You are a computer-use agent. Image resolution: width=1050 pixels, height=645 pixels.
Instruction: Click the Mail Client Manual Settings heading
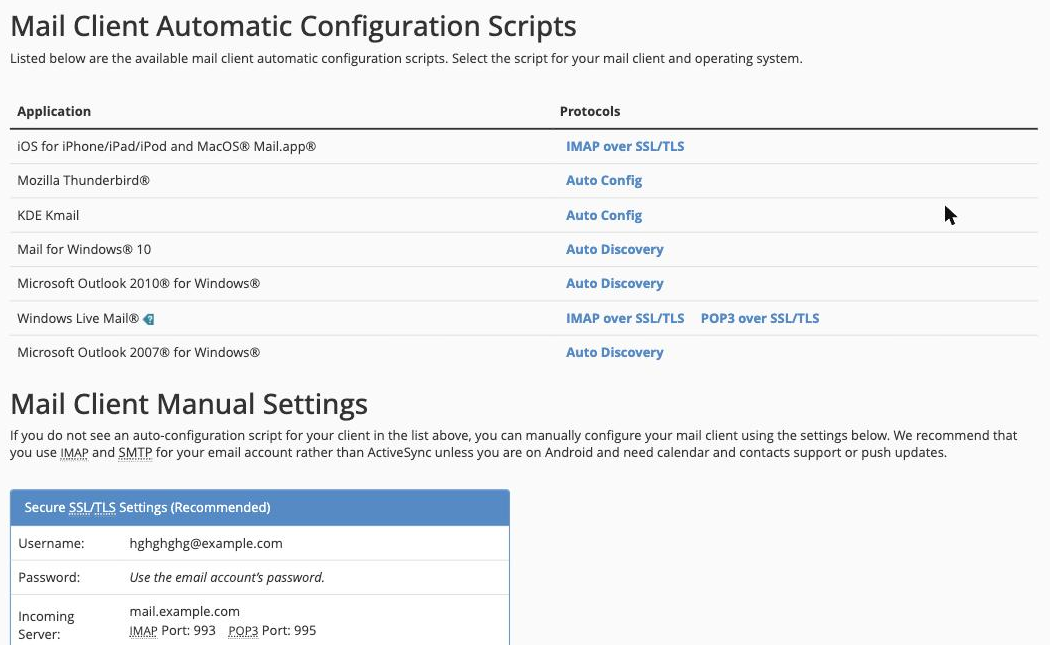pyautogui.click(x=189, y=404)
